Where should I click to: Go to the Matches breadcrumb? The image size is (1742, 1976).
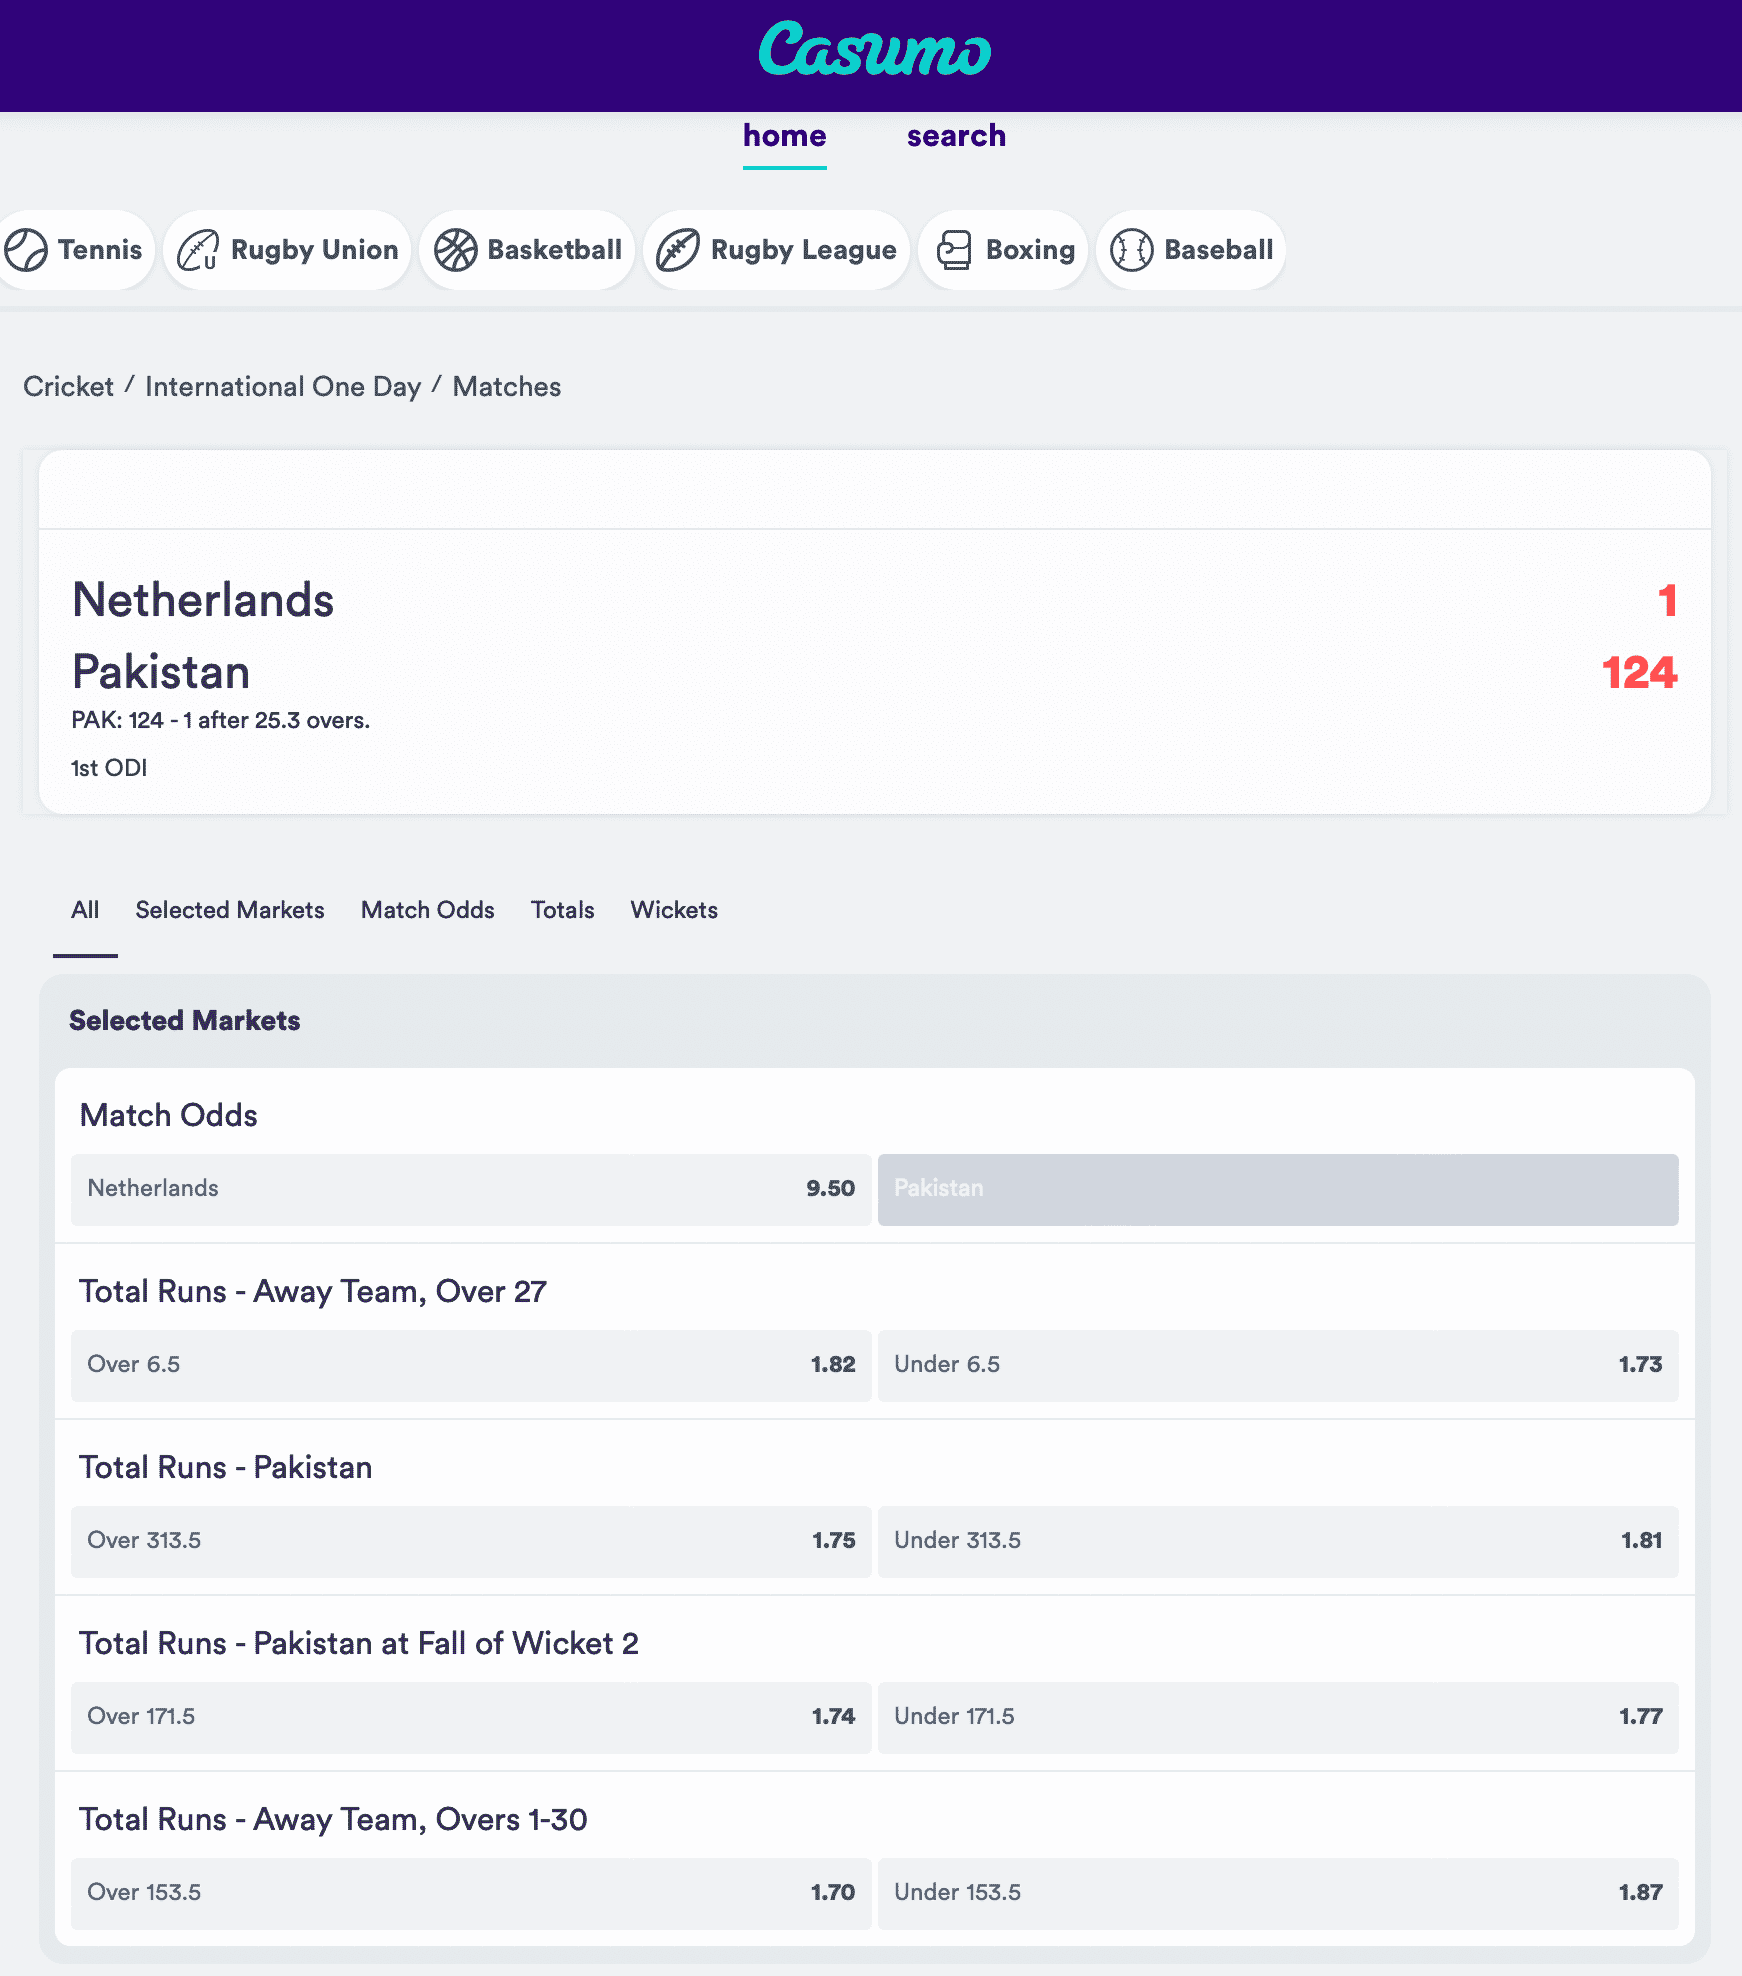point(507,387)
